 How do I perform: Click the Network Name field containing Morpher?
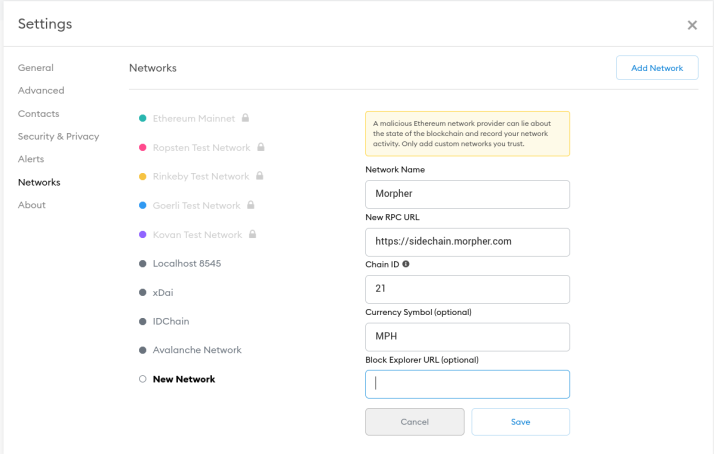click(467, 194)
